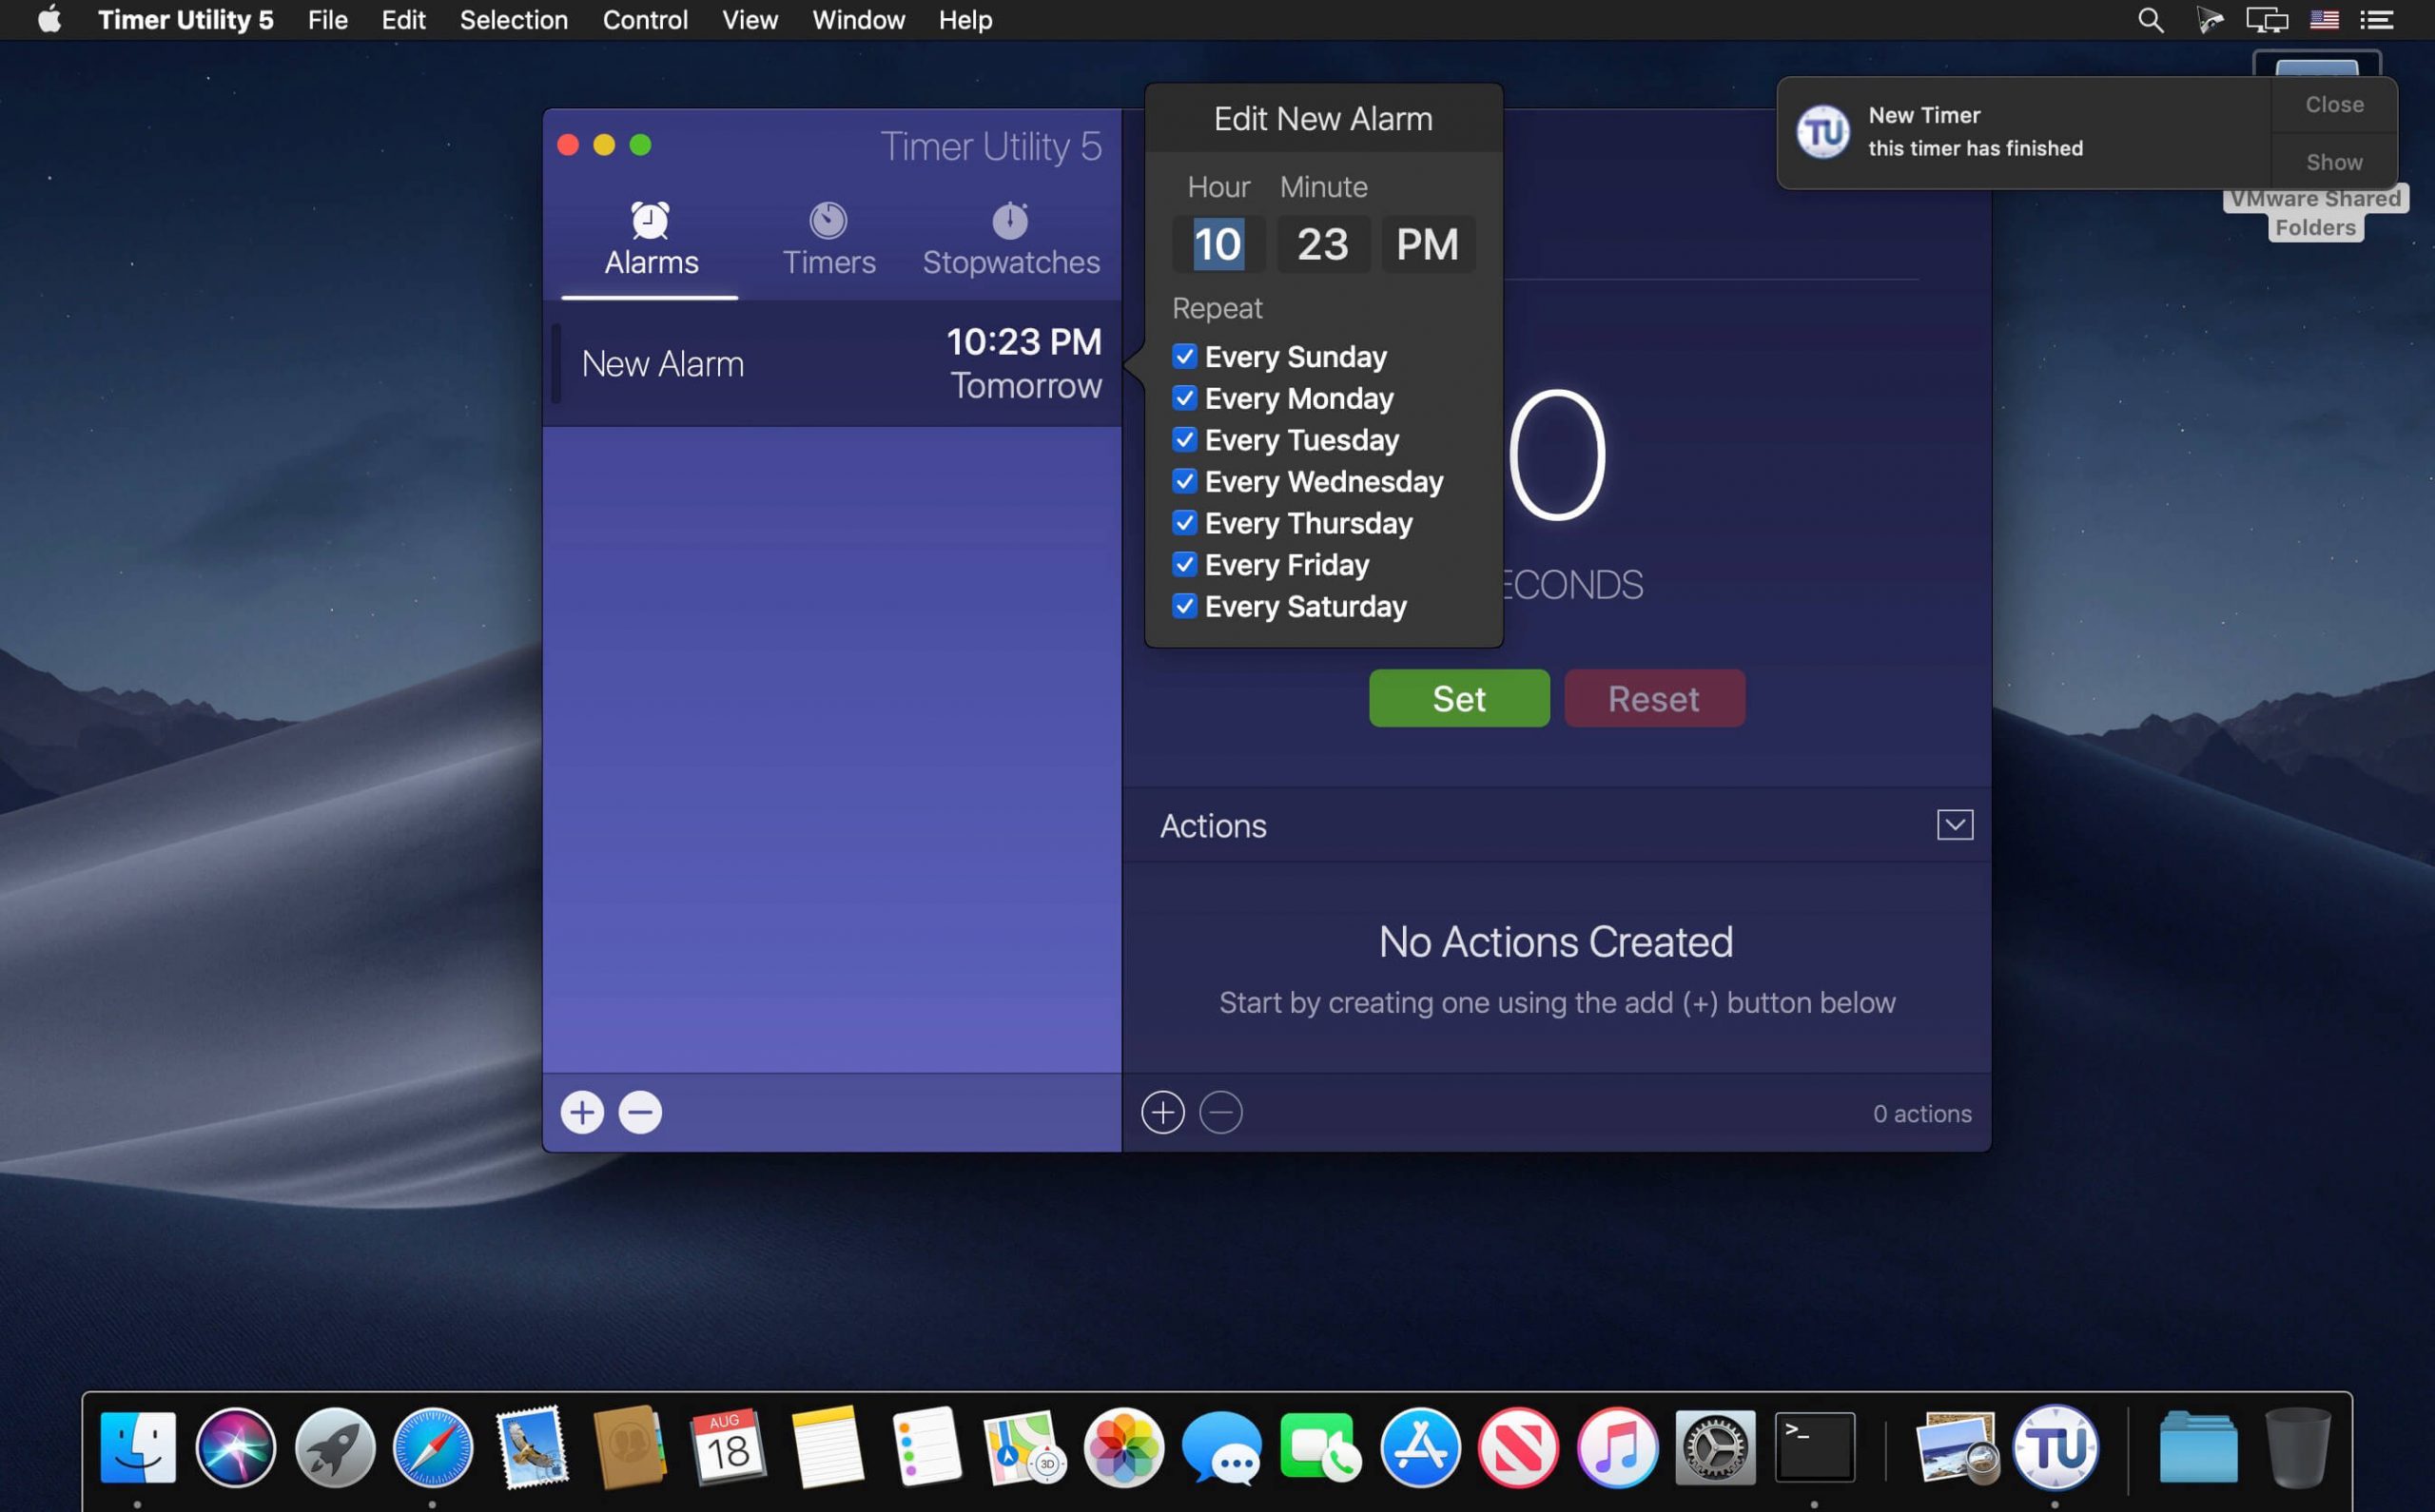Click the remove action minus button
The height and width of the screenshot is (1512, 2435).
[x=1221, y=1112]
